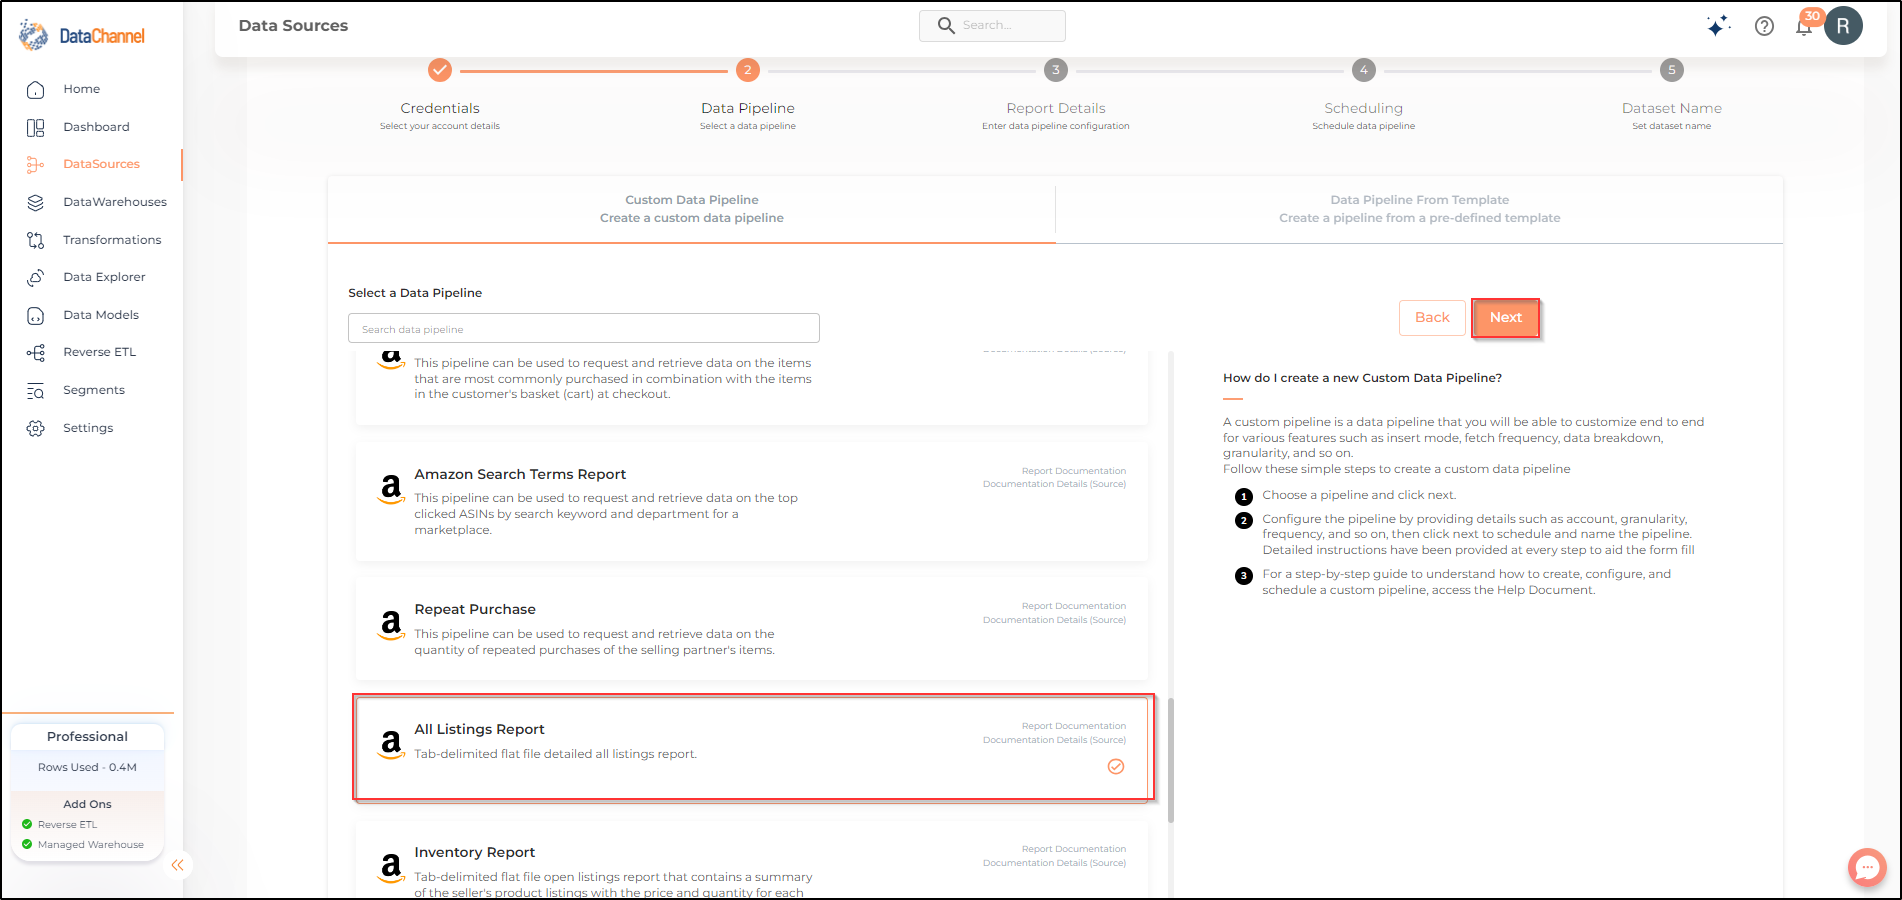The image size is (1902, 900).
Task: Click the DataChannel logo
Action: coord(82,36)
